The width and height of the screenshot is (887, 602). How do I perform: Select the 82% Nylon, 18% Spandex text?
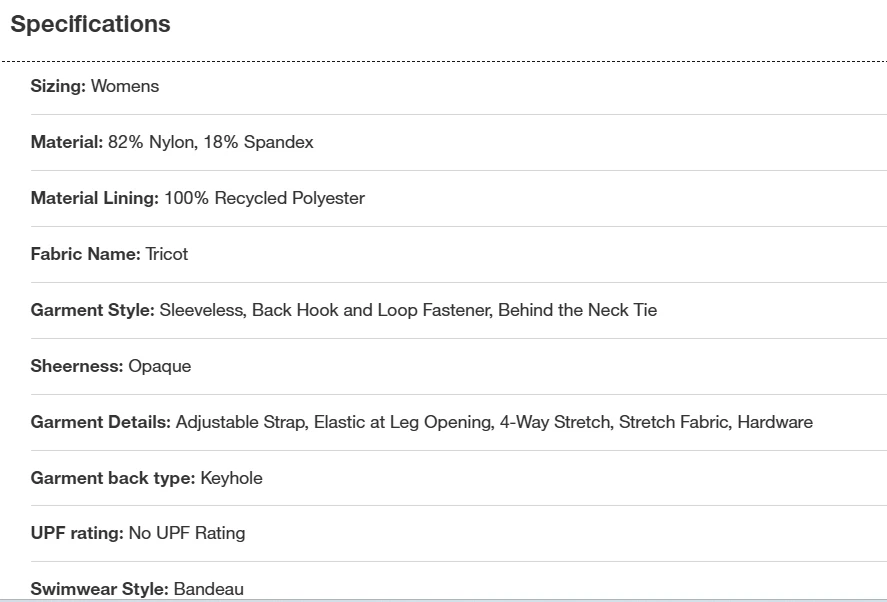coord(211,142)
